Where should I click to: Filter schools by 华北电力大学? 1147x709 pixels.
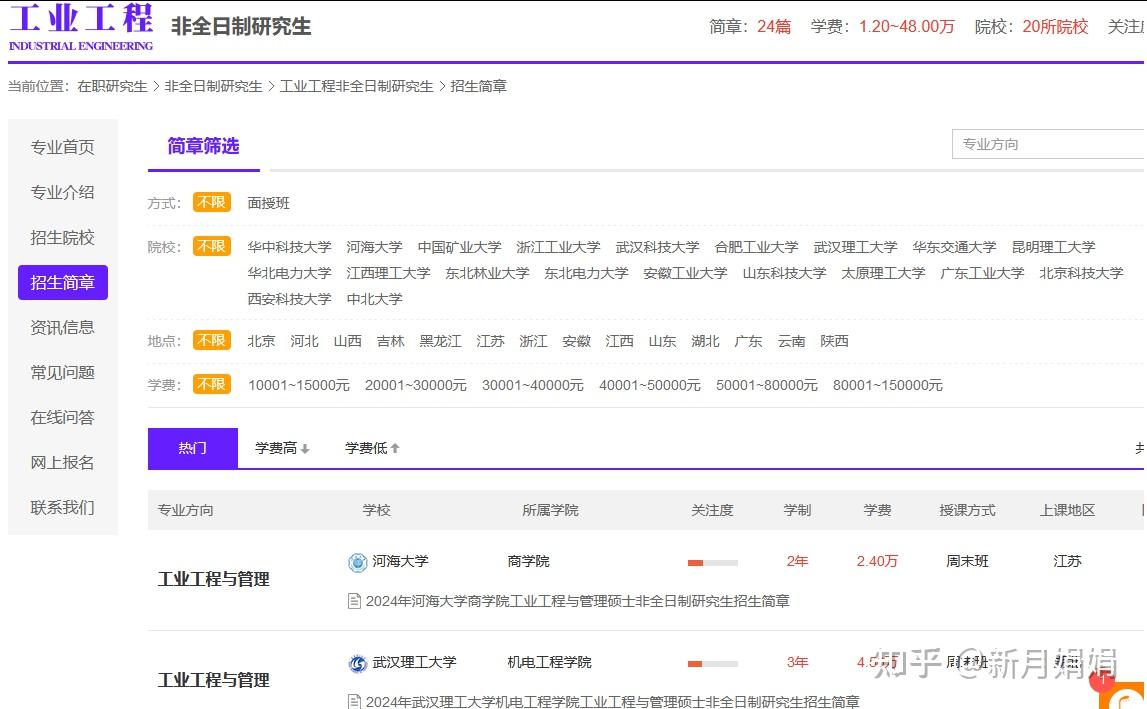(x=289, y=273)
